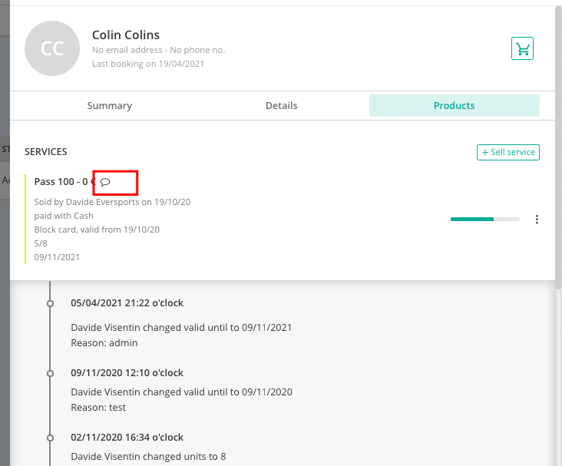Image resolution: width=562 pixels, height=466 pixels.
Task: Switch to the Summary tab
Action: point(110,106)
